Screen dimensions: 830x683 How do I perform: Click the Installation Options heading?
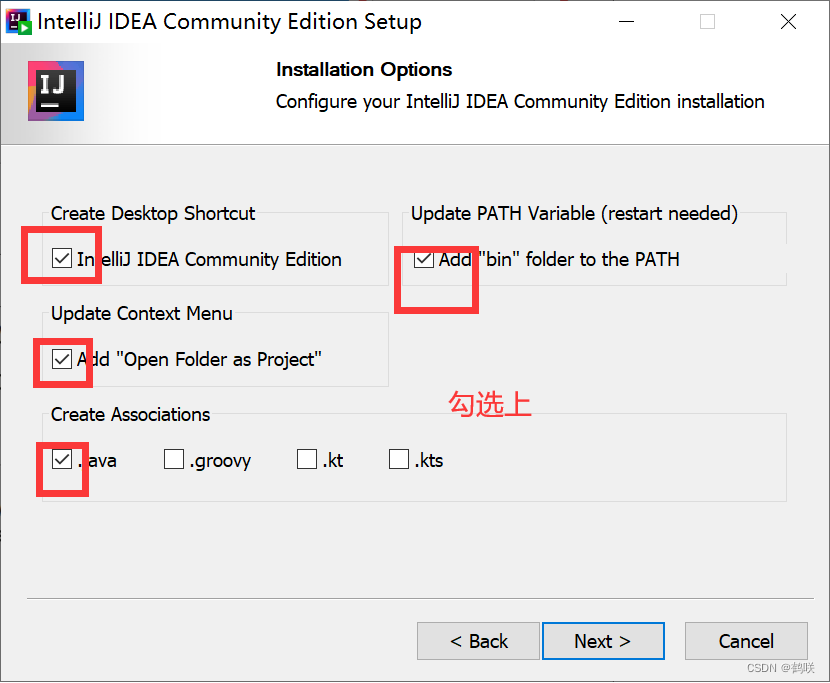click(363, 69)
